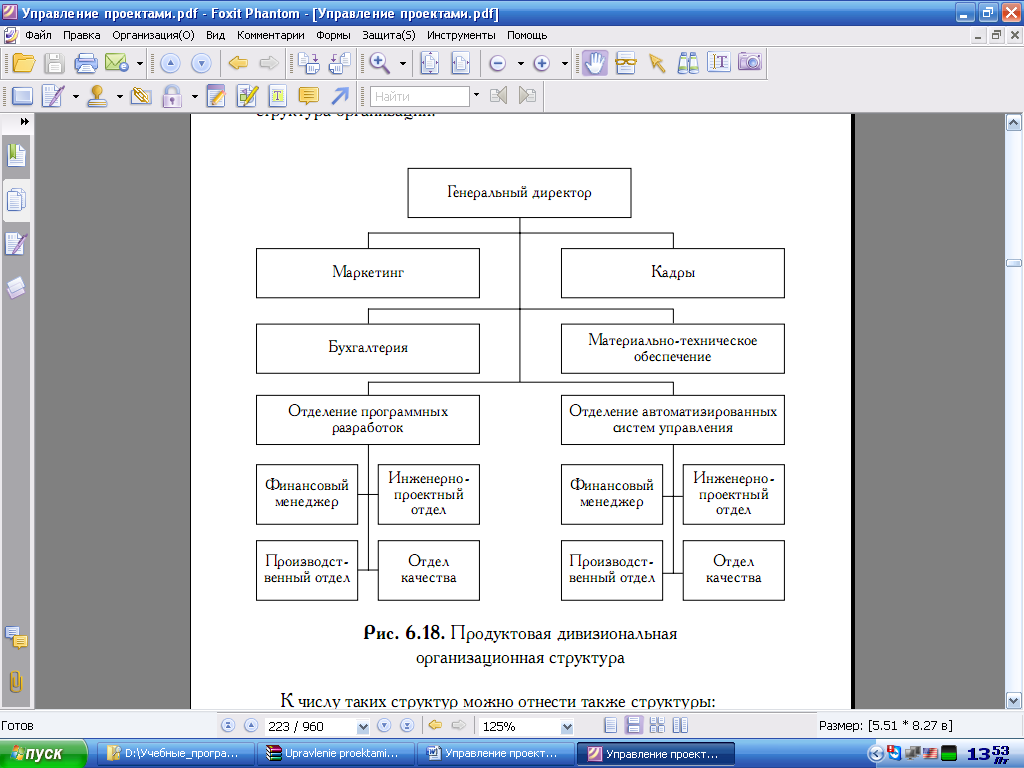This screenshot has height=768, width=1024.
Task: Switch to D:\Учебные_програ... taskbar window
Action: click(174, 754)
